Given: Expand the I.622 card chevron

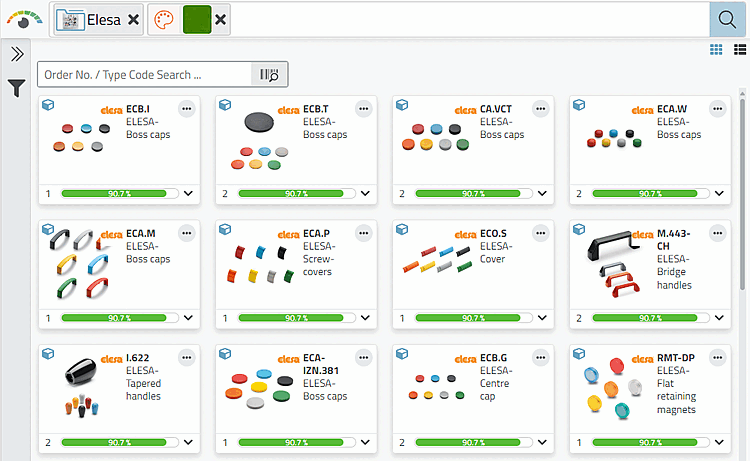Looking at the screenshot, I should 188,442.
